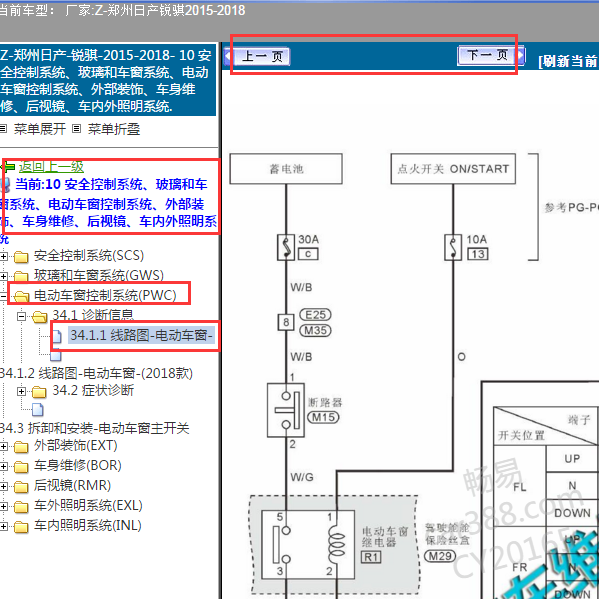Image resolution: width=599 pixels, height=599 pixels.
Task: Click the E25 connector label
Action: tap(315, 315)
